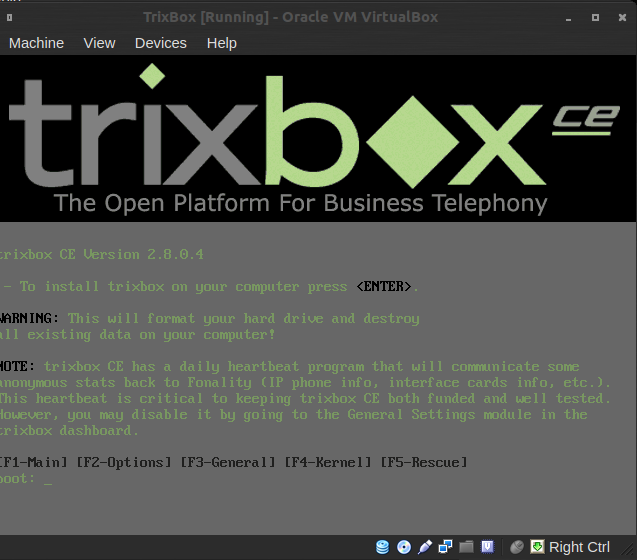Click the Right Ctrl host key label
Image resolution: width=637 pixels, height=560 pixels.
[579, 547]
